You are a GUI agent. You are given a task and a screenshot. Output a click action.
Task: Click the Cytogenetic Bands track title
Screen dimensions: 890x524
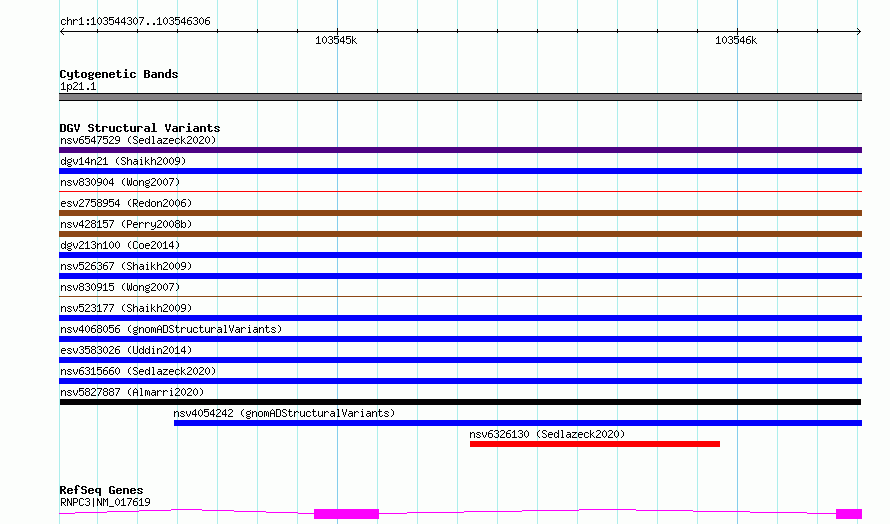click(119, 74)
